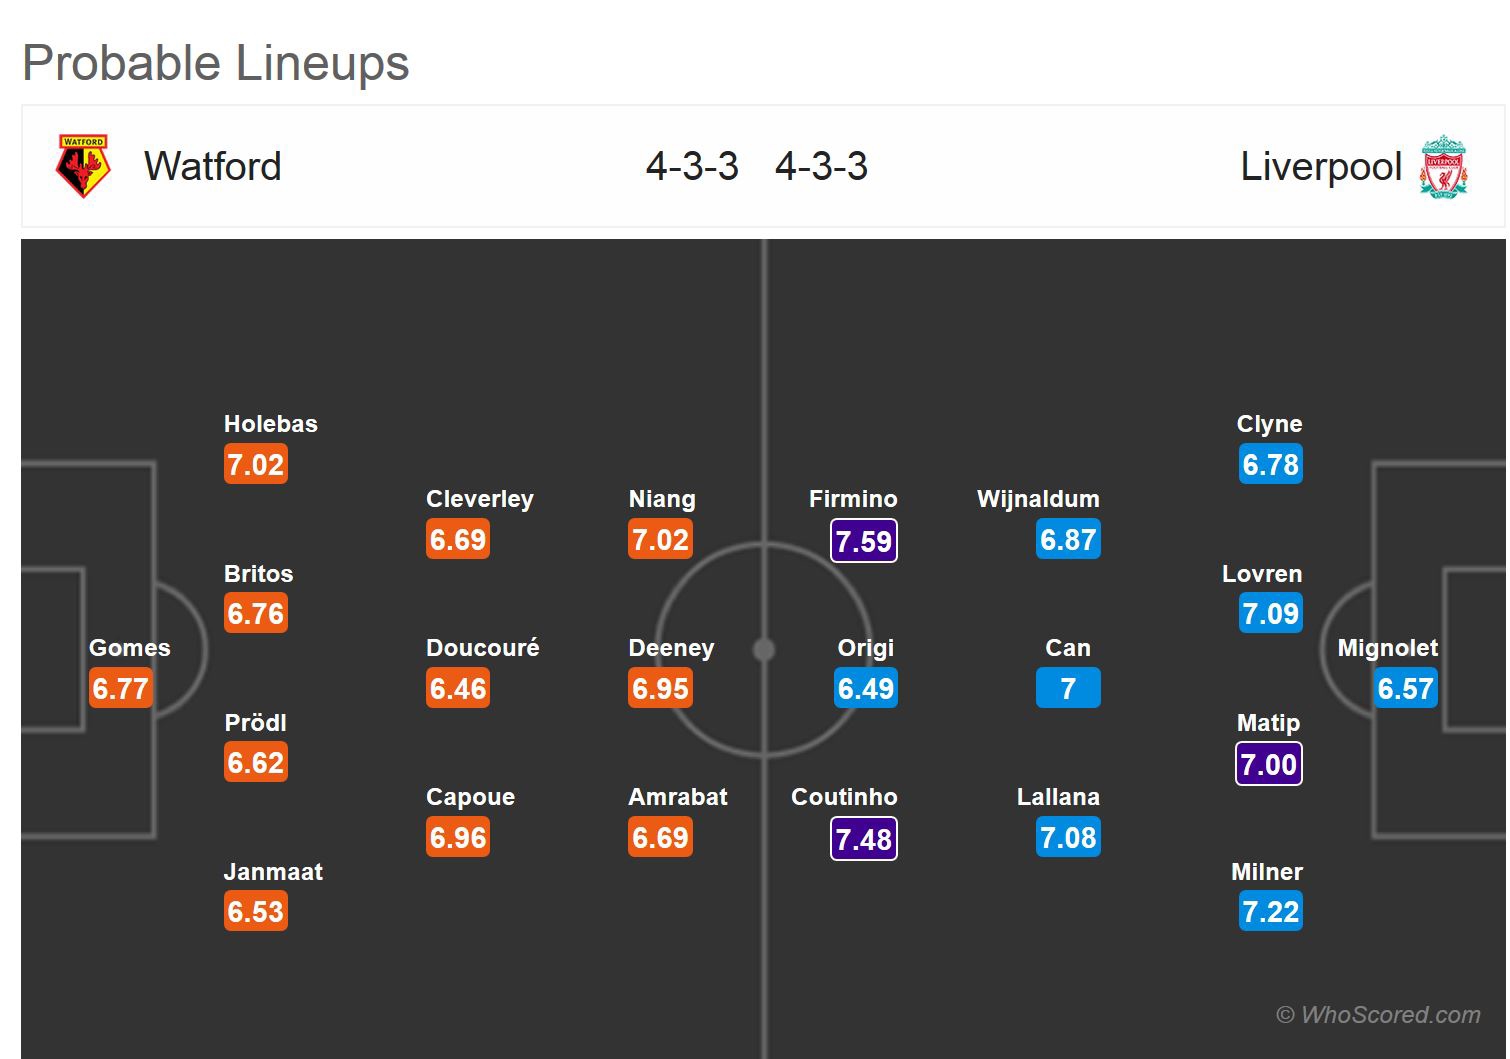Click Watford's 4-3-3 formation text
Viewport: 1510px width, 1059px height.
click(692, 166)
